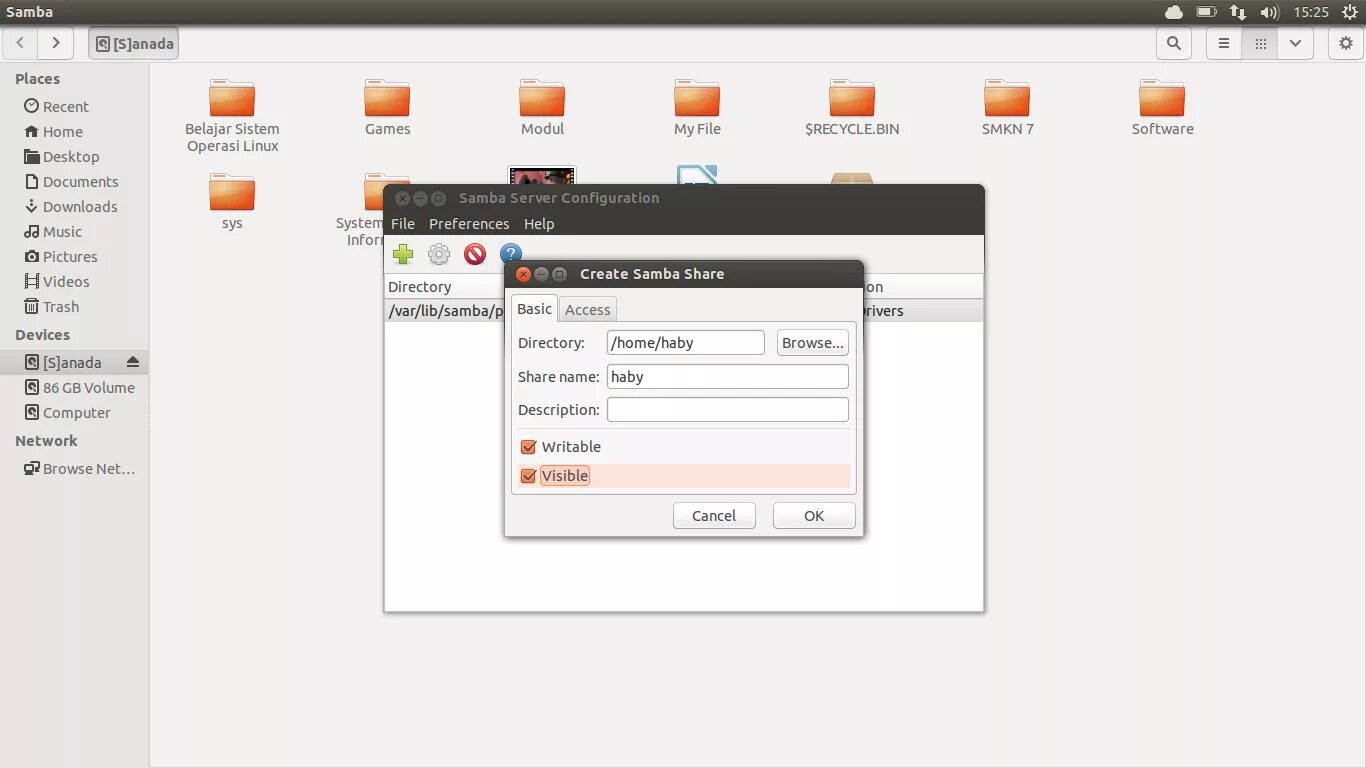Open the Belajar Sistem Operasi Linux folder
The width and height of the screenshot is (1366, 768).
coord(232,117)
